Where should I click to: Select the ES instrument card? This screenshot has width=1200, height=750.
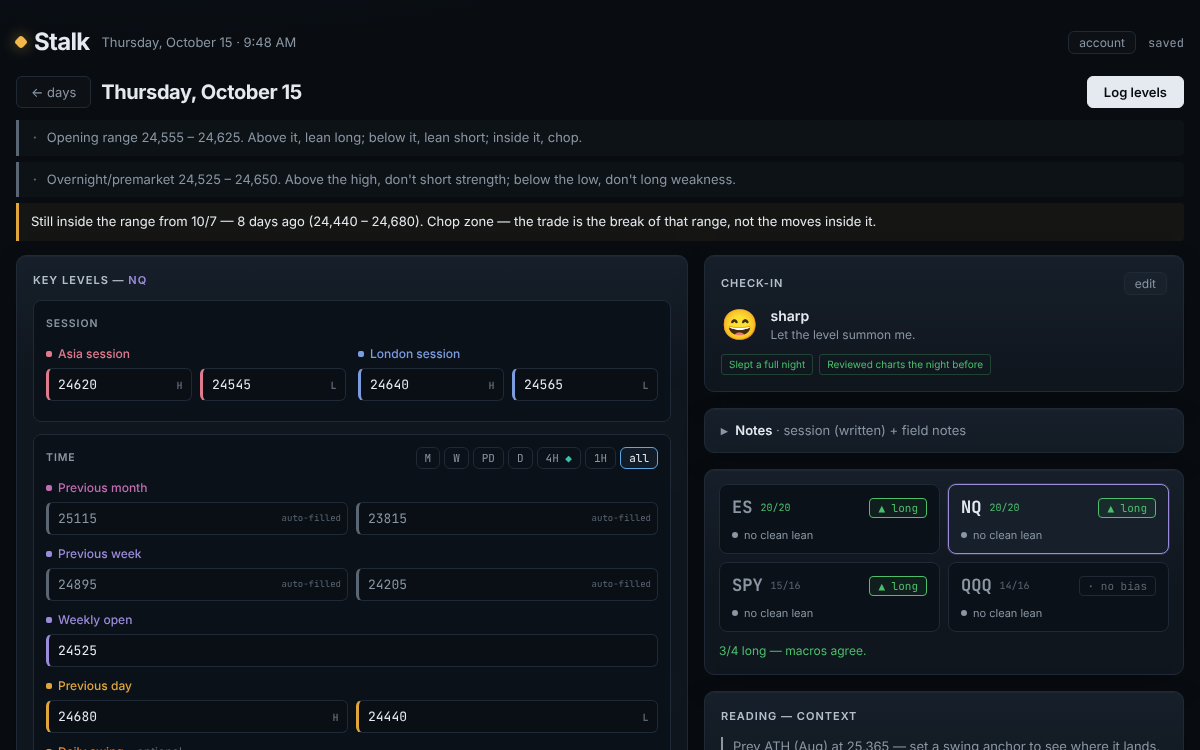tap(829, 519)
